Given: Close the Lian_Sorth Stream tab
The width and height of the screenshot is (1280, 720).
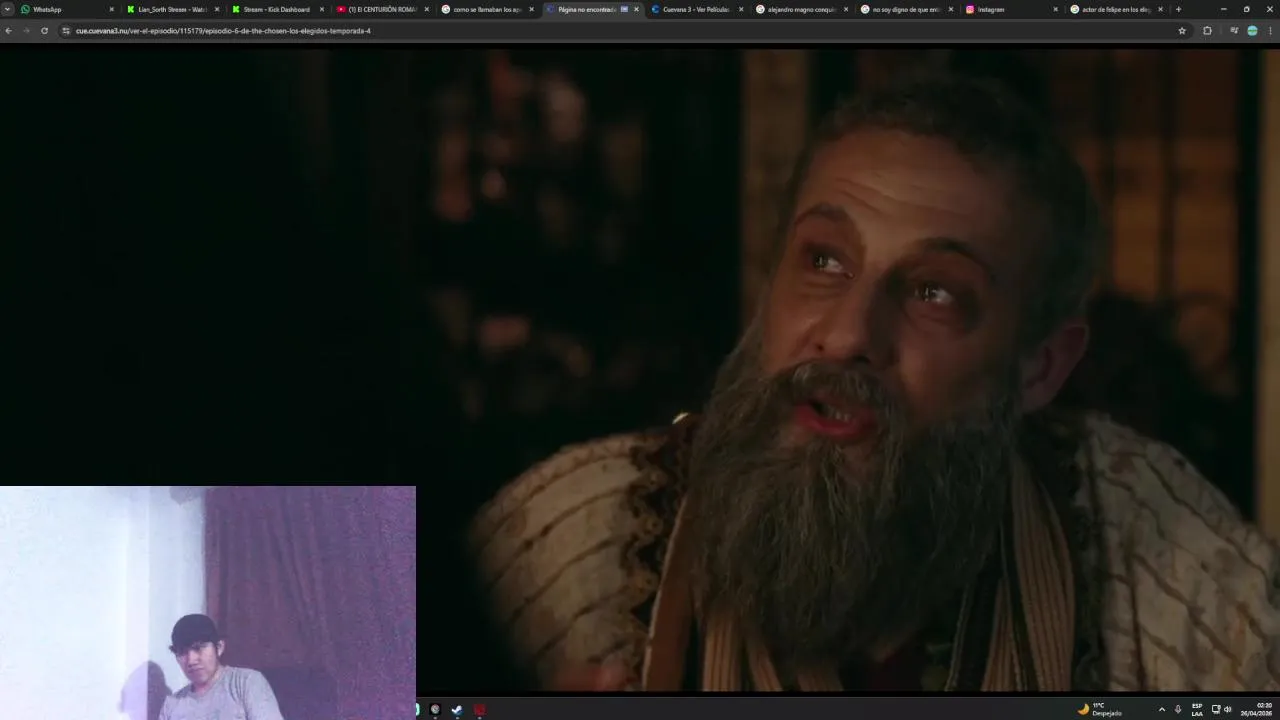Looking at the screenshot, I should click(x=216, y=9).
